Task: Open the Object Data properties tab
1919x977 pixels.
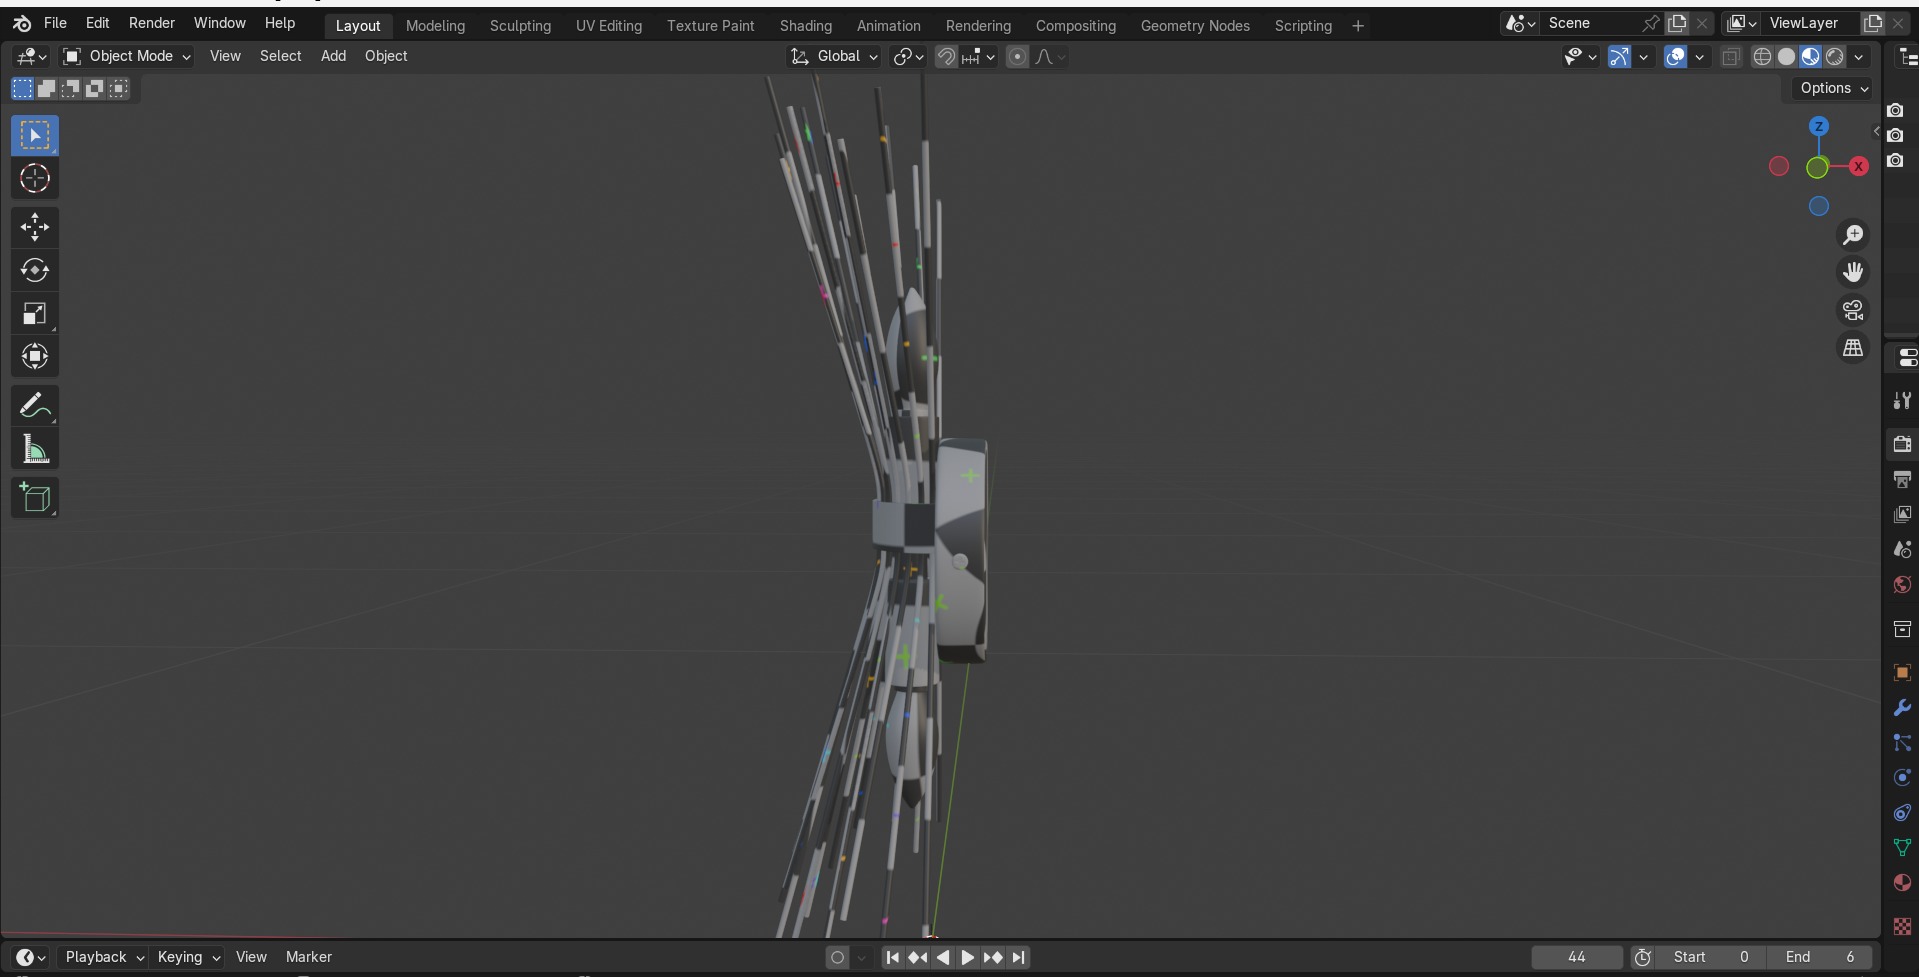Action: click(1902, 848)
